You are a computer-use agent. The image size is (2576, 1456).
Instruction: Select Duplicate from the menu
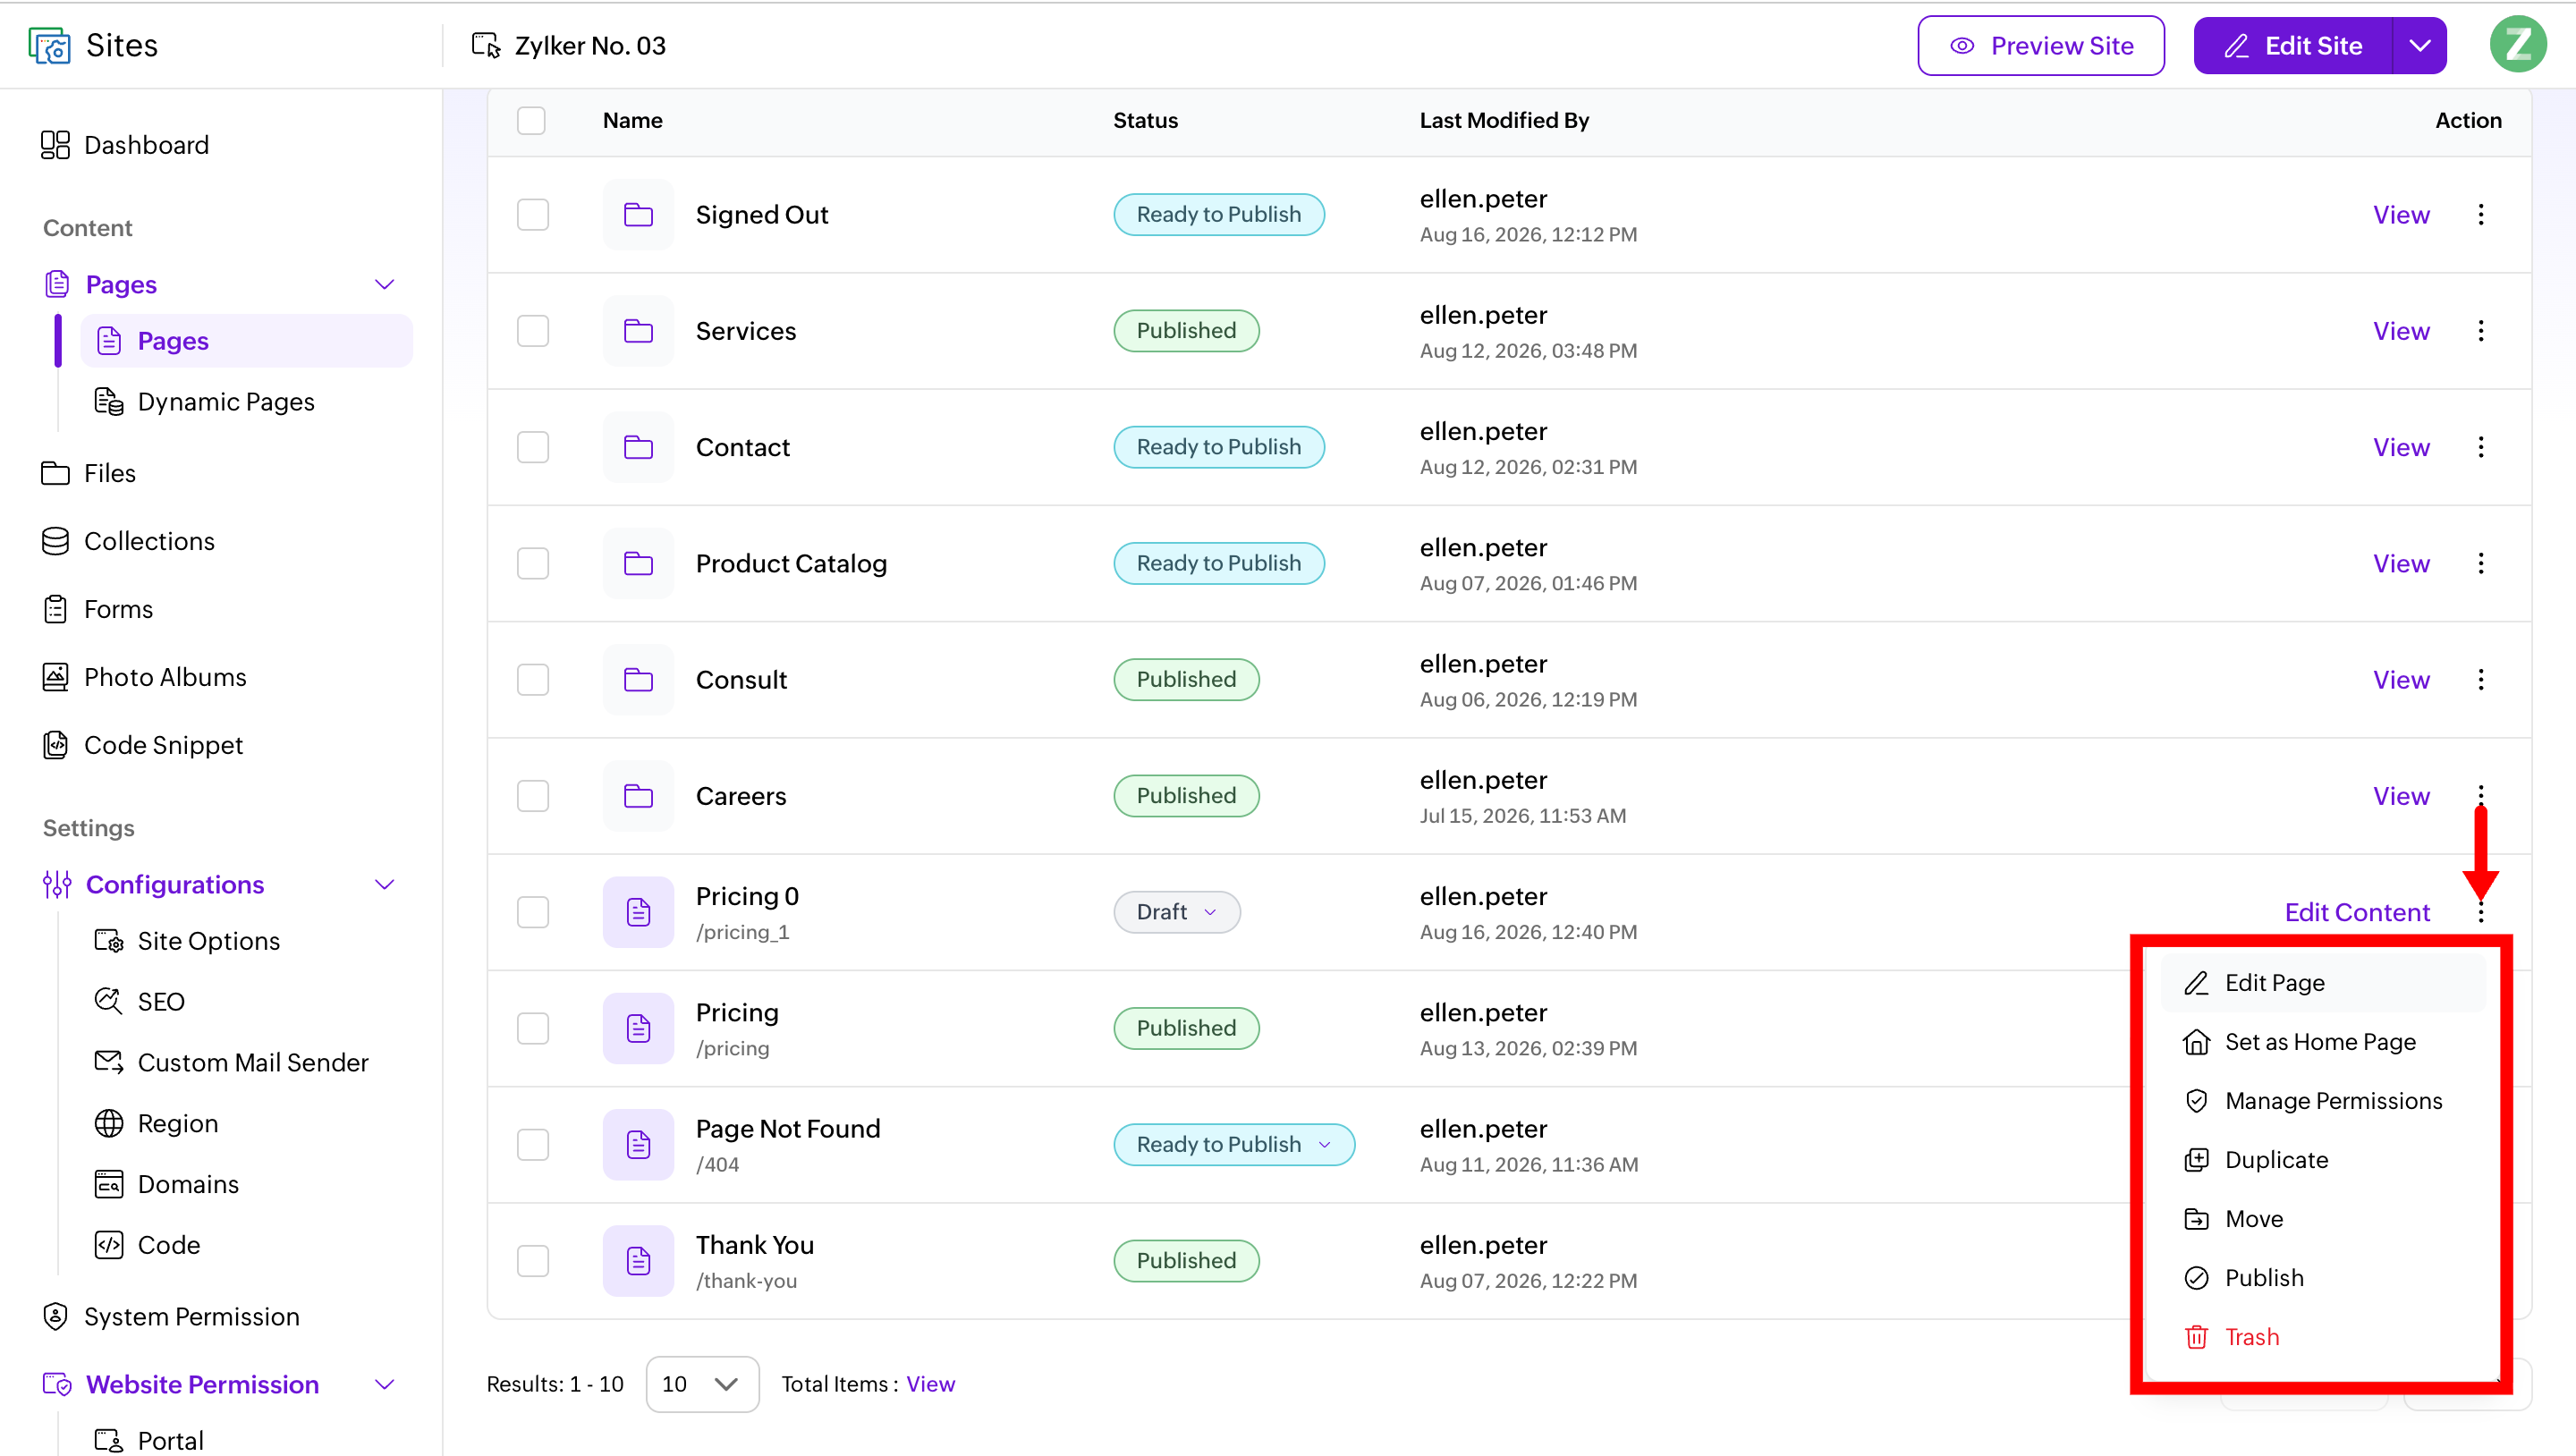tap(2323, 1160)
